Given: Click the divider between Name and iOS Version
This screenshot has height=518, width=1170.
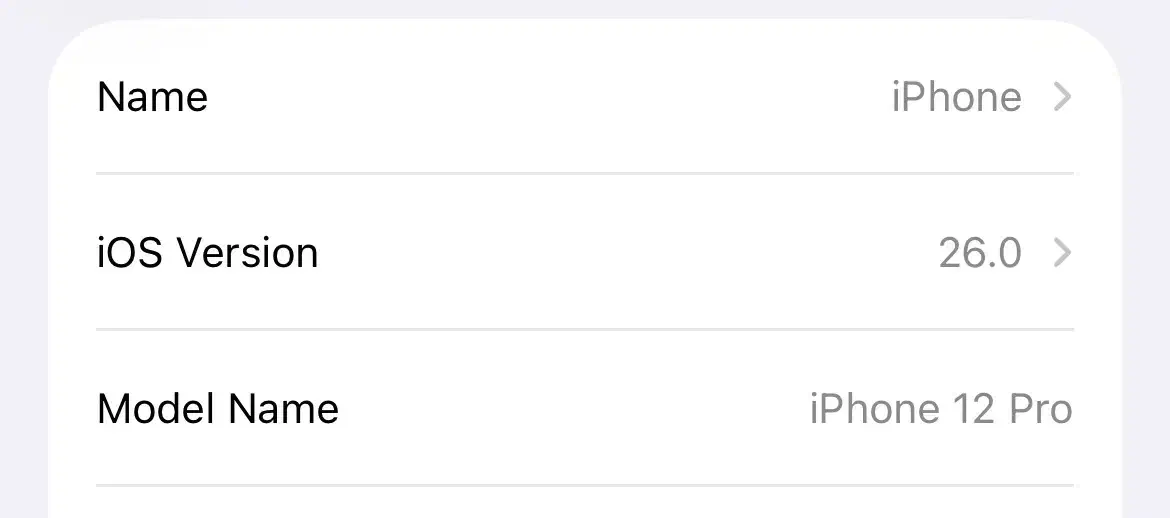Looking at the screenshot, I should point(585,173).
